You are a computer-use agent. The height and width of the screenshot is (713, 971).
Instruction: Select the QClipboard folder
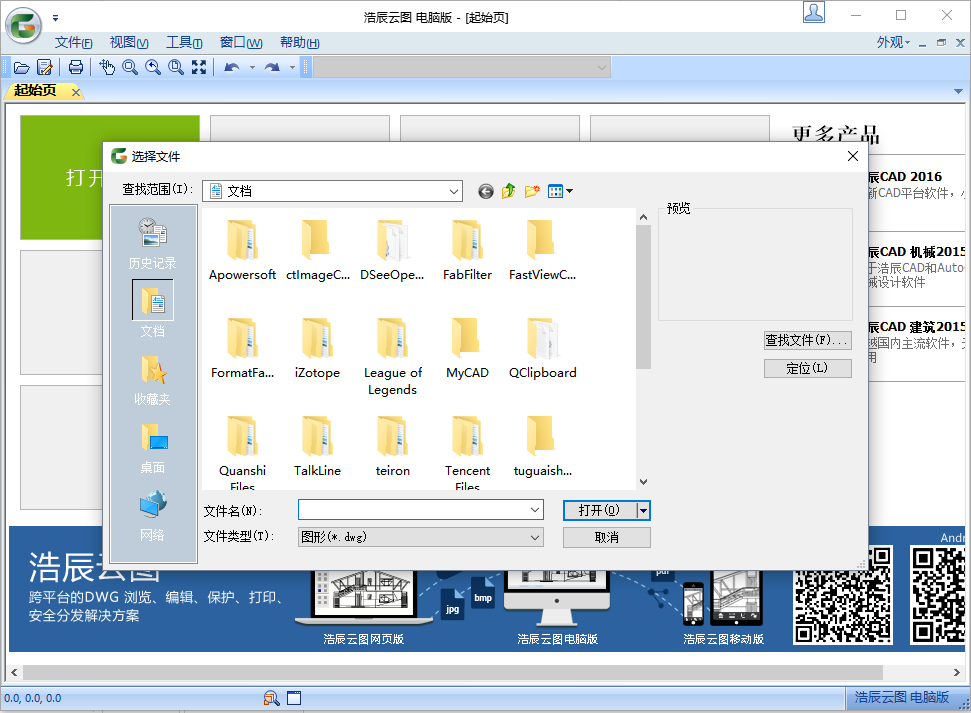click(x=542, y=348)
